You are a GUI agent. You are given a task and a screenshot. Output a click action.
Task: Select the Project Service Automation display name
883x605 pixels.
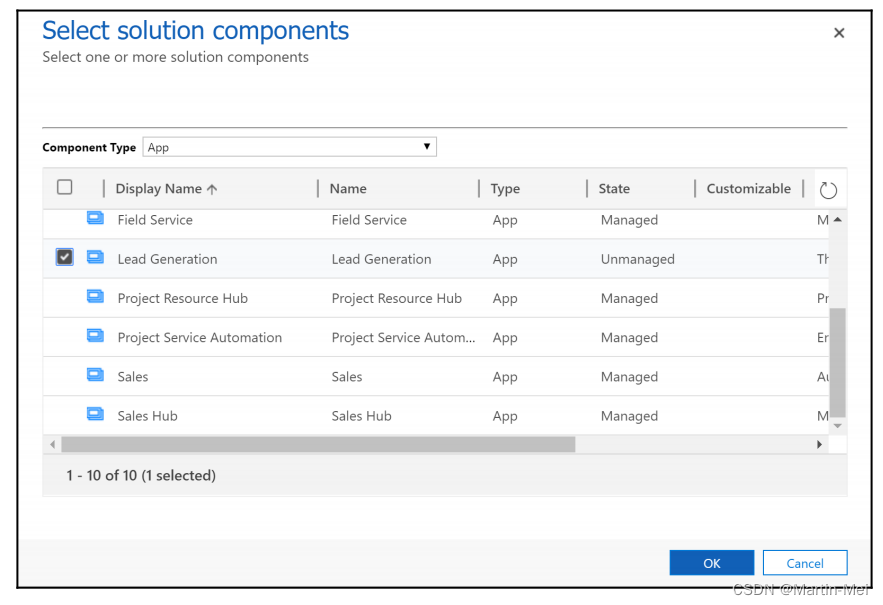point(199,337)
